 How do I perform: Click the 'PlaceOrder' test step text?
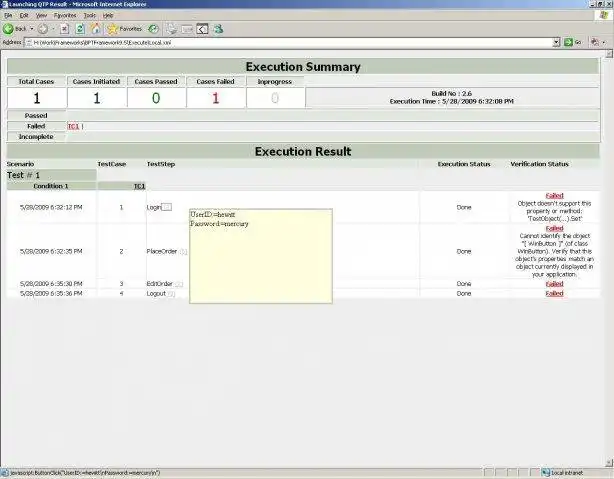click(x=162, y=251)
